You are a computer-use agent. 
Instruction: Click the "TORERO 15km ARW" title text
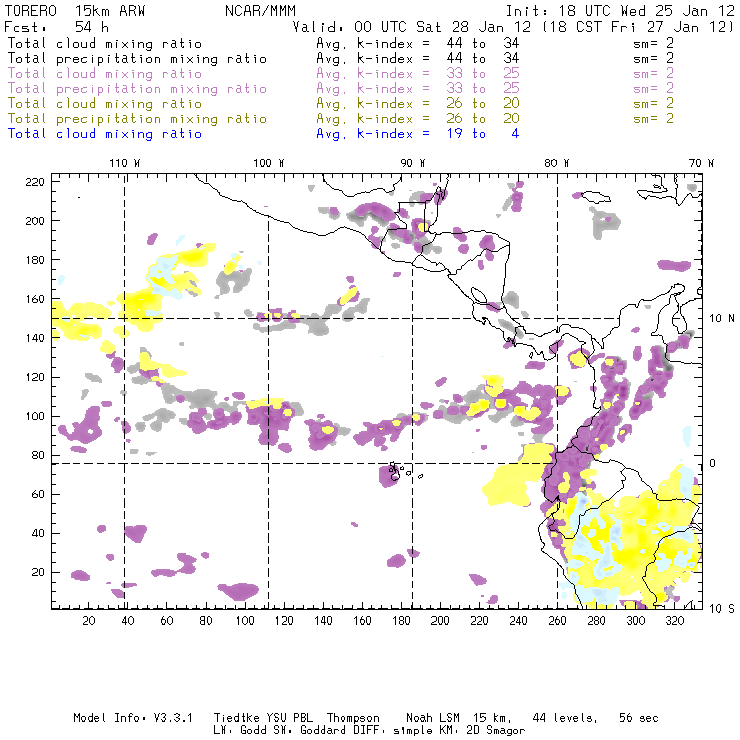[75, 11]
